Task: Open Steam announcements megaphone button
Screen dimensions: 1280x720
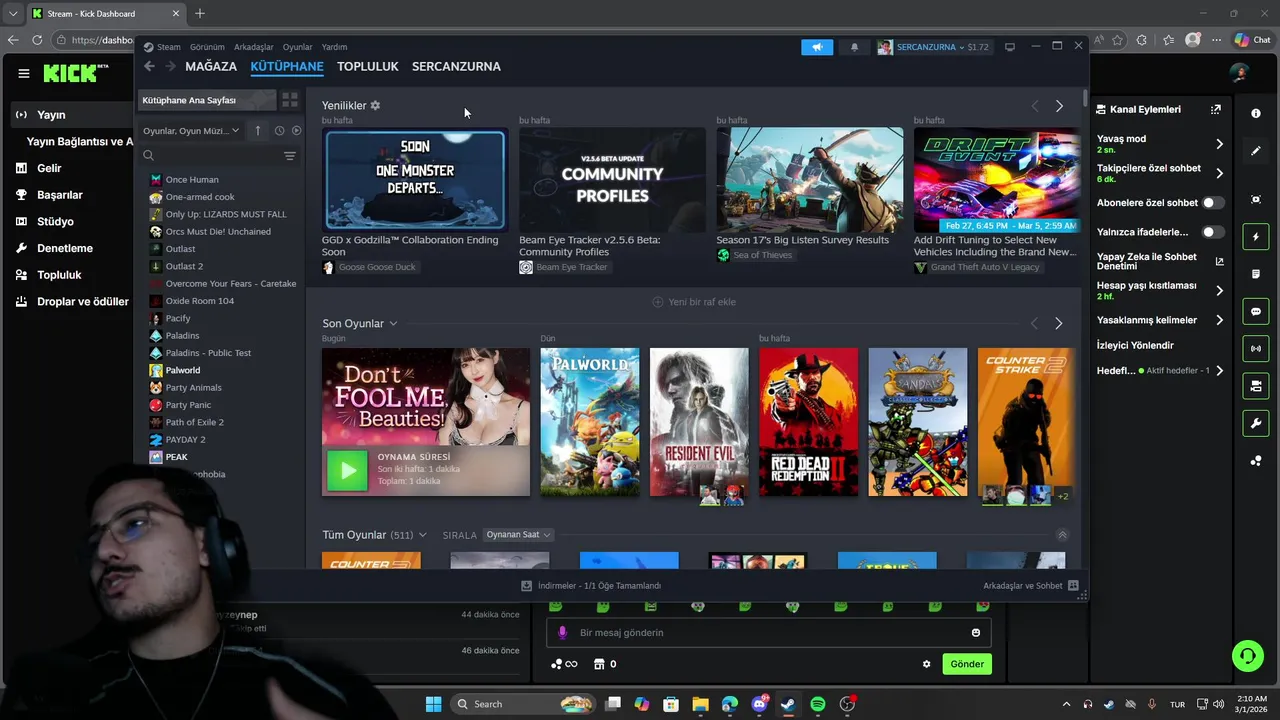Action: click(x=817, y=47)
